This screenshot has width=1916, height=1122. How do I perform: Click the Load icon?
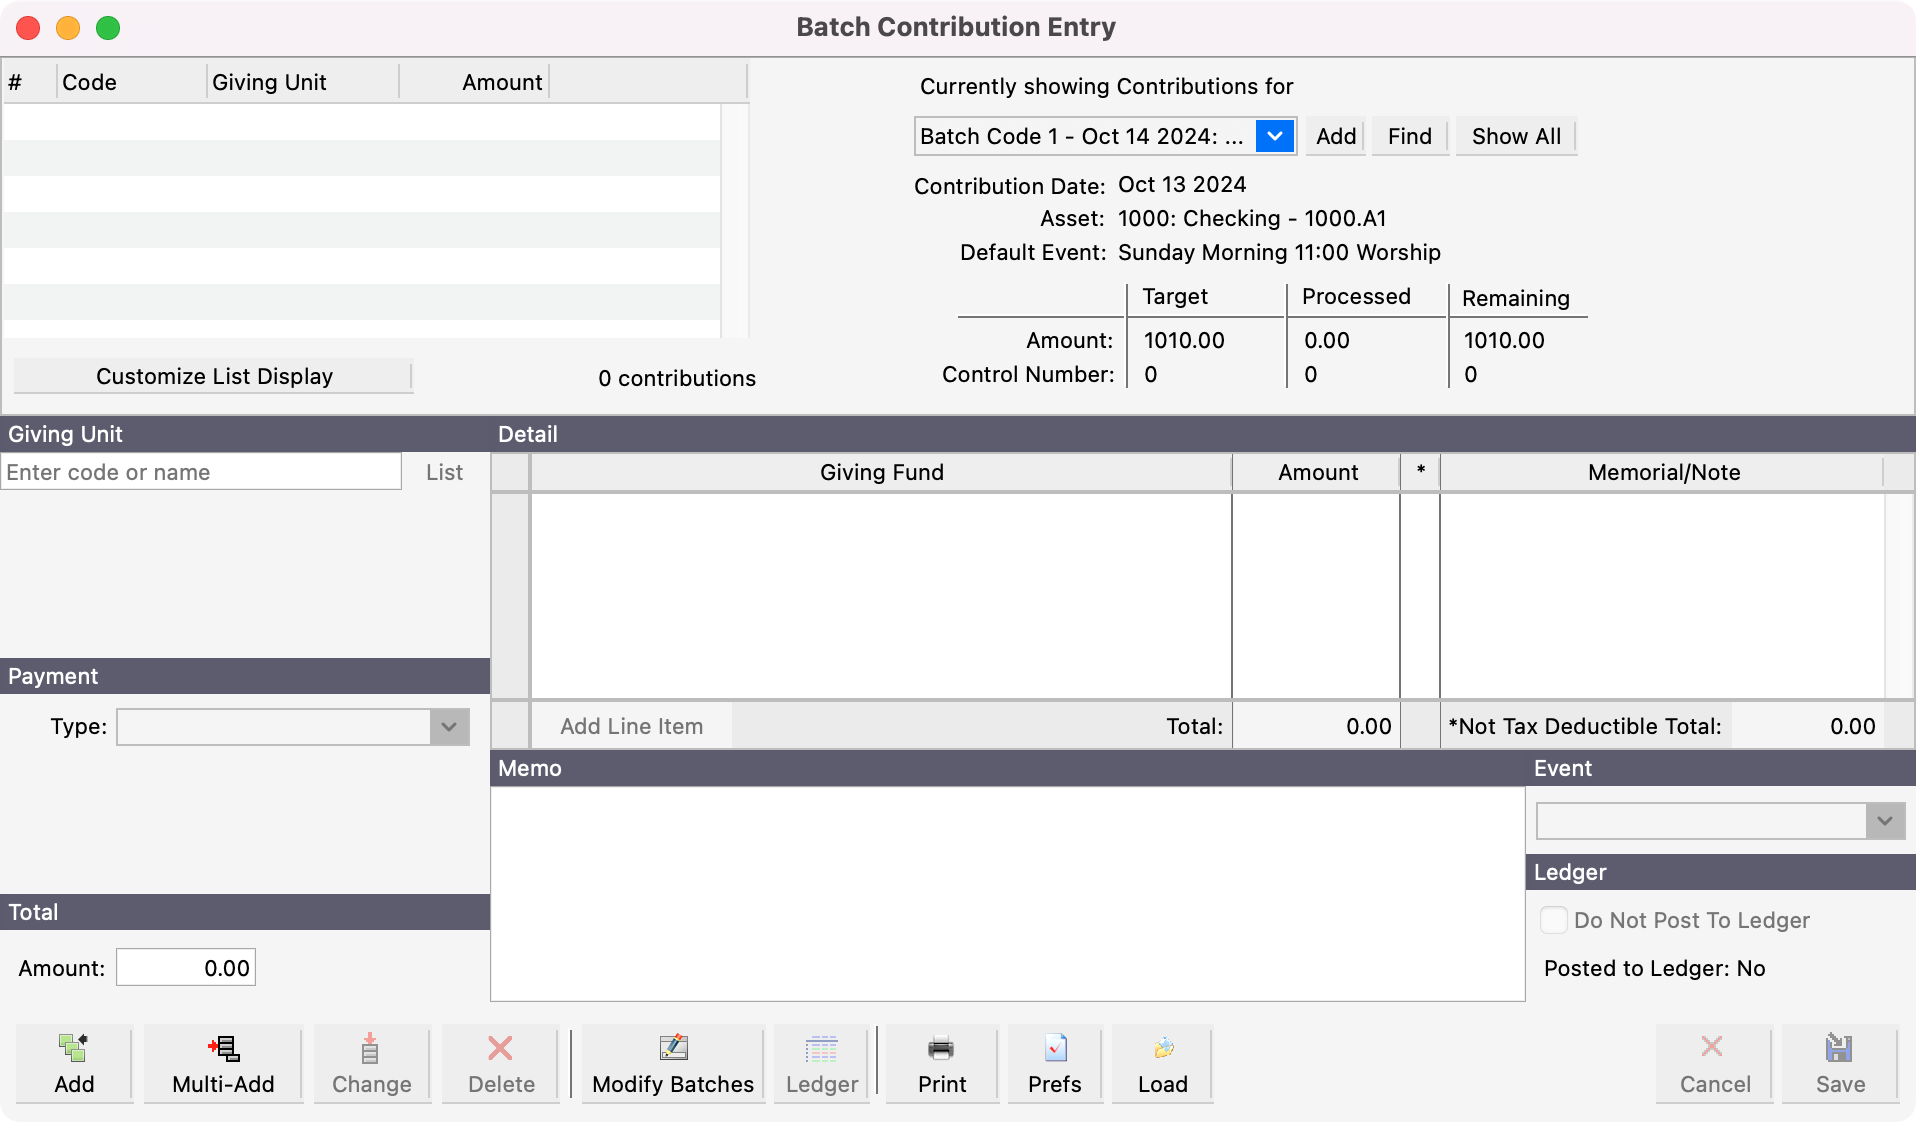(x=1162, y=1063)
